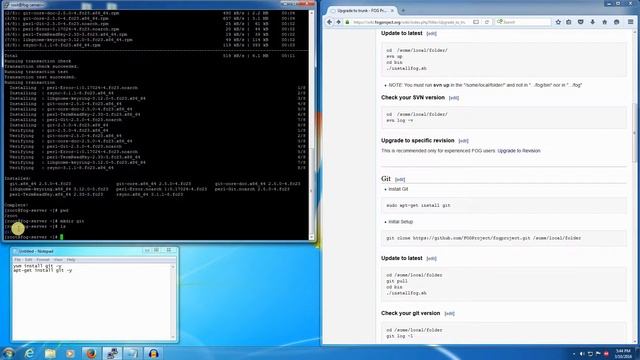This screenshot has width=640, height=360.
Task: Click the terminal command prompt cursor line
Action: pos(33,237)
